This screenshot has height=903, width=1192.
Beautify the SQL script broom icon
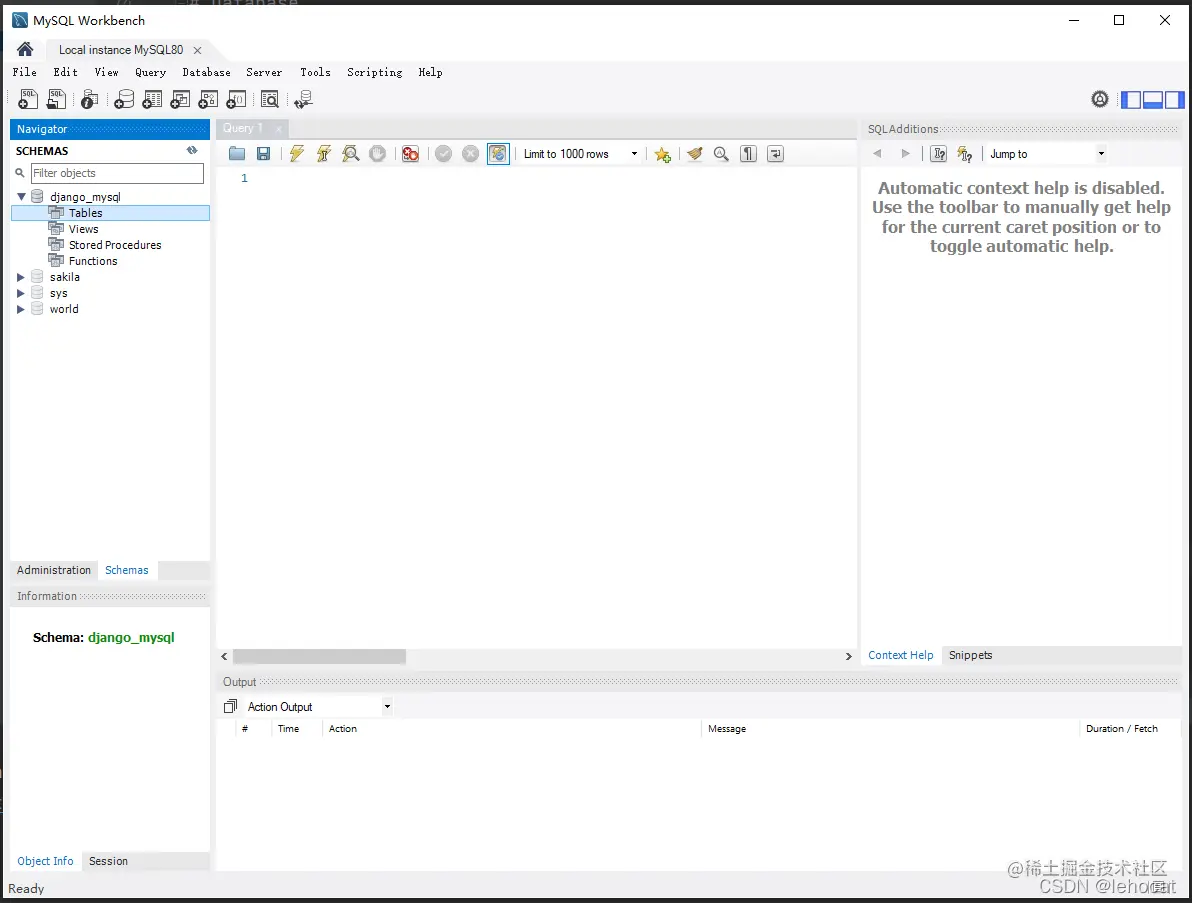pyautogui.click(x=694, y=154)
